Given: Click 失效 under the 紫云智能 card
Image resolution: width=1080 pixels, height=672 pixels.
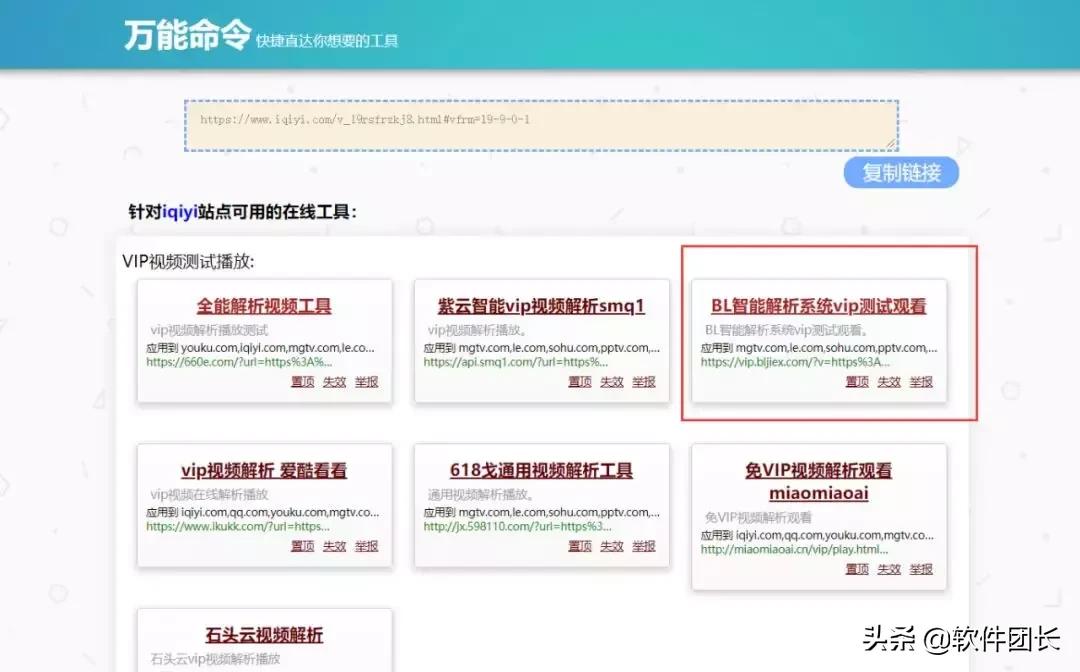Looking at the screenshot, I should click(x=612, y=381).
